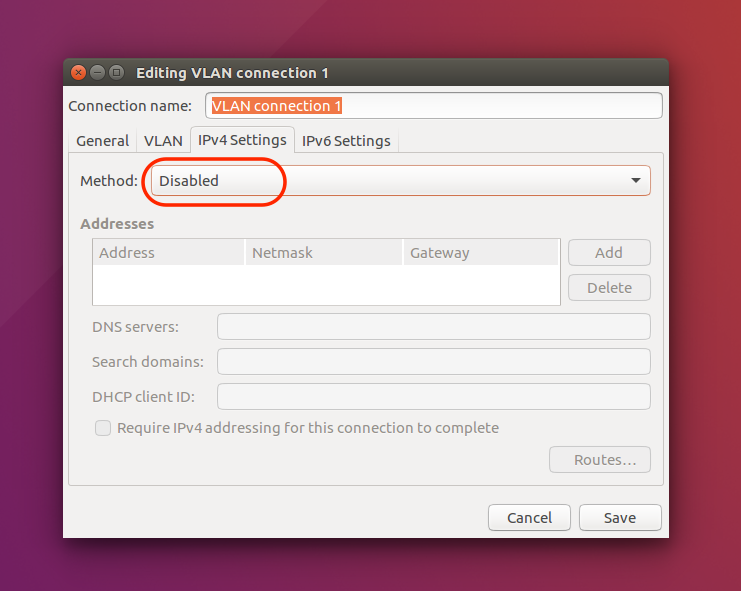The width and height of the screenshot is (741, 591).
Task: Cancel editing the connection
Action: click(x=529, y=518)
